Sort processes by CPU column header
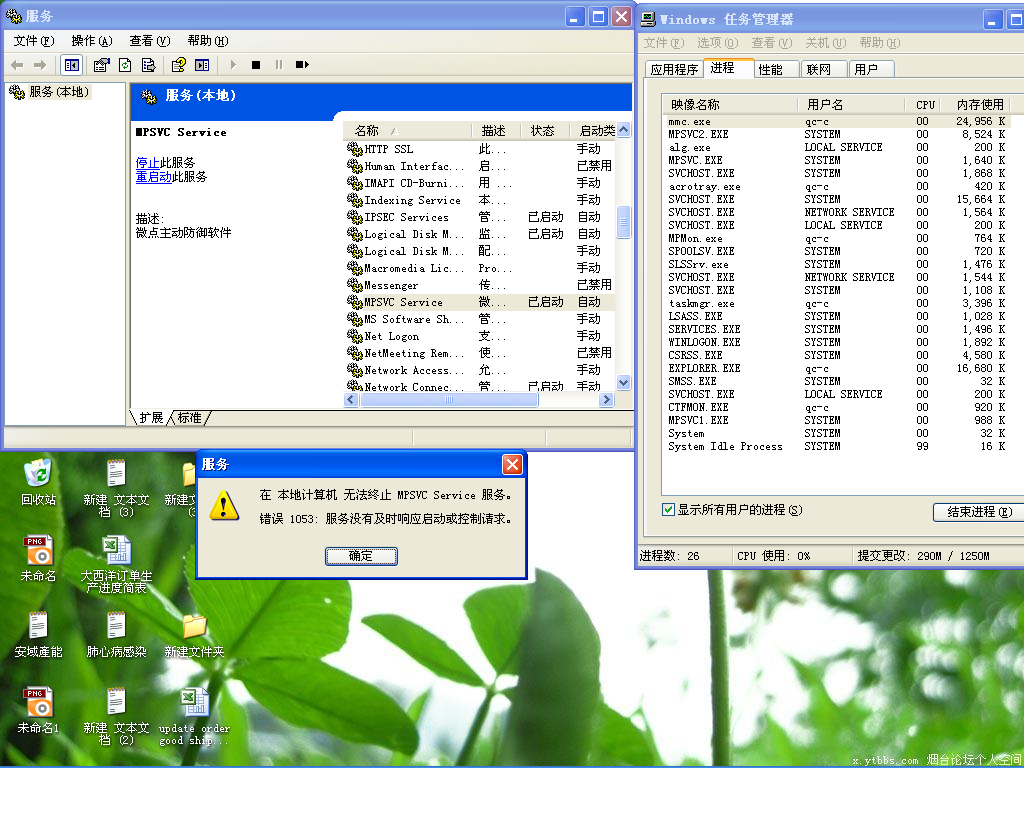The image size is (1024, 837). 925,104
